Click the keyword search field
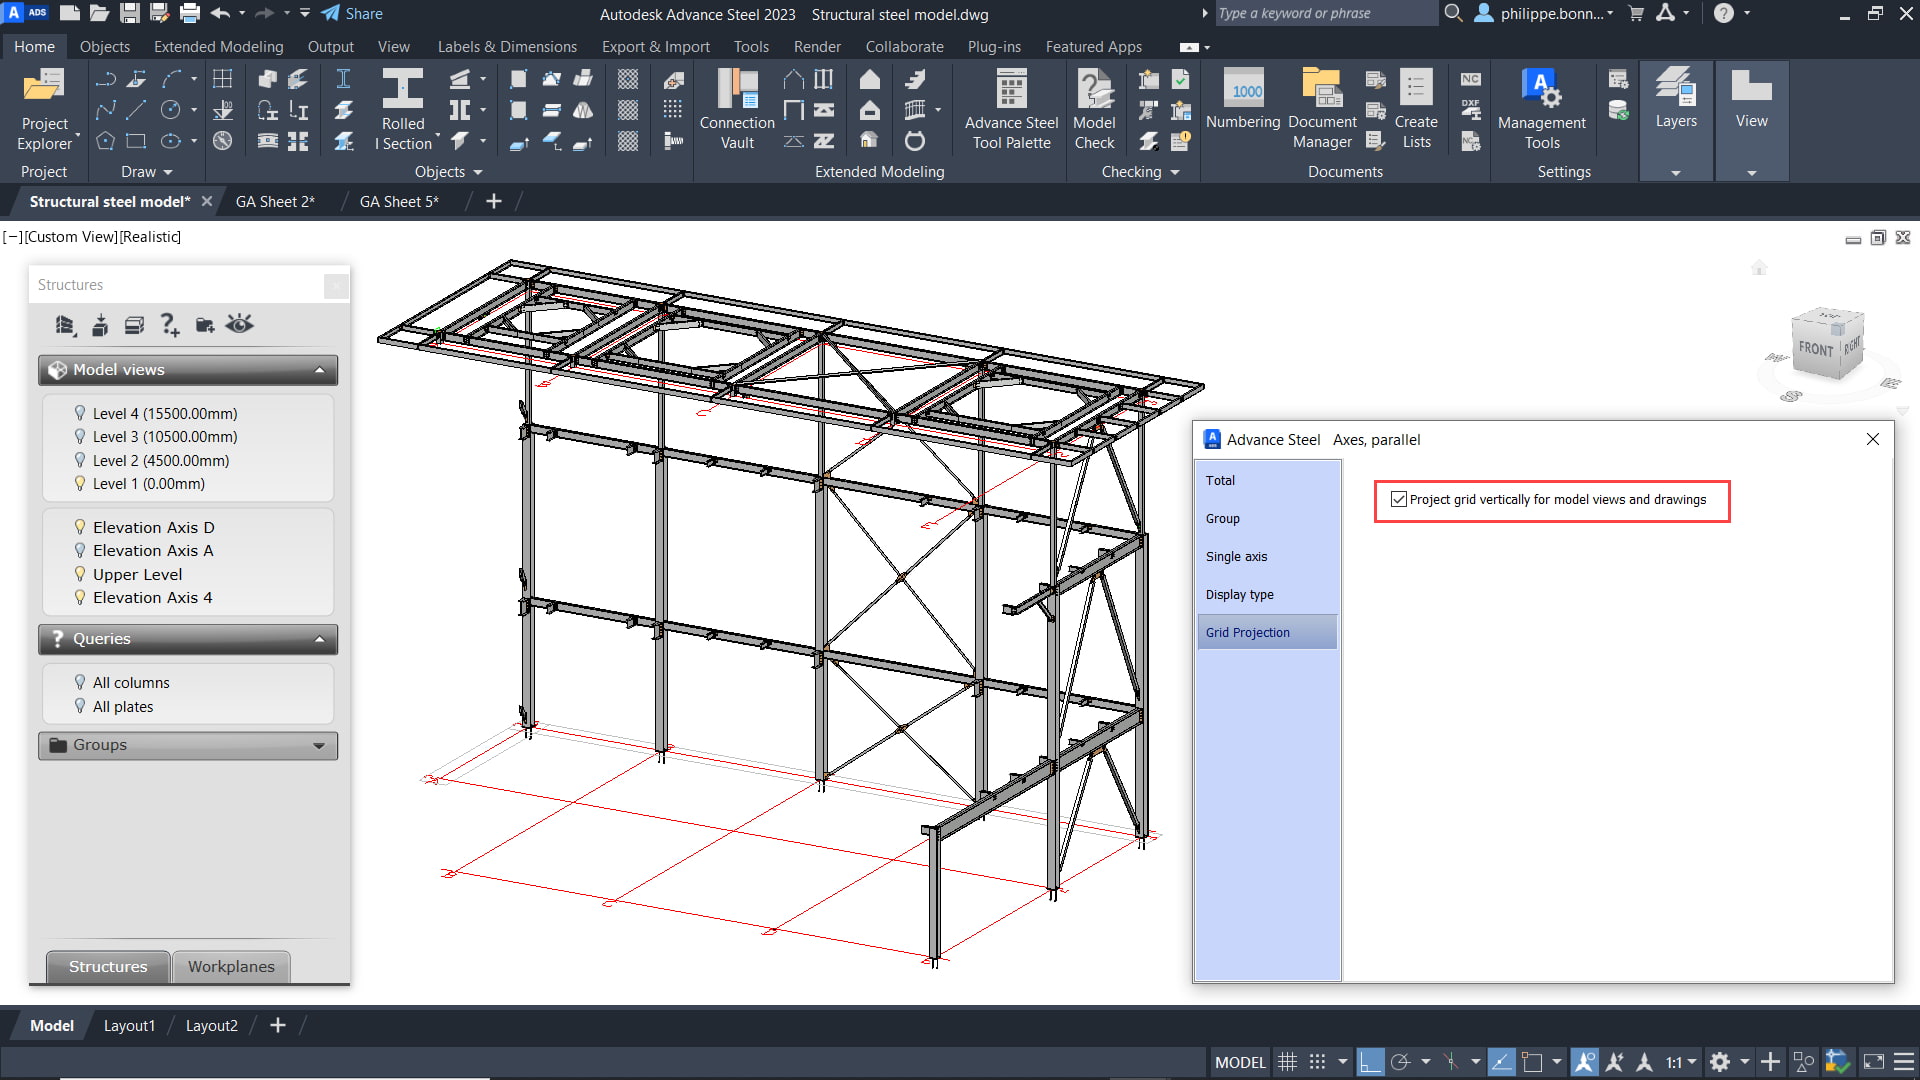 1325,13
